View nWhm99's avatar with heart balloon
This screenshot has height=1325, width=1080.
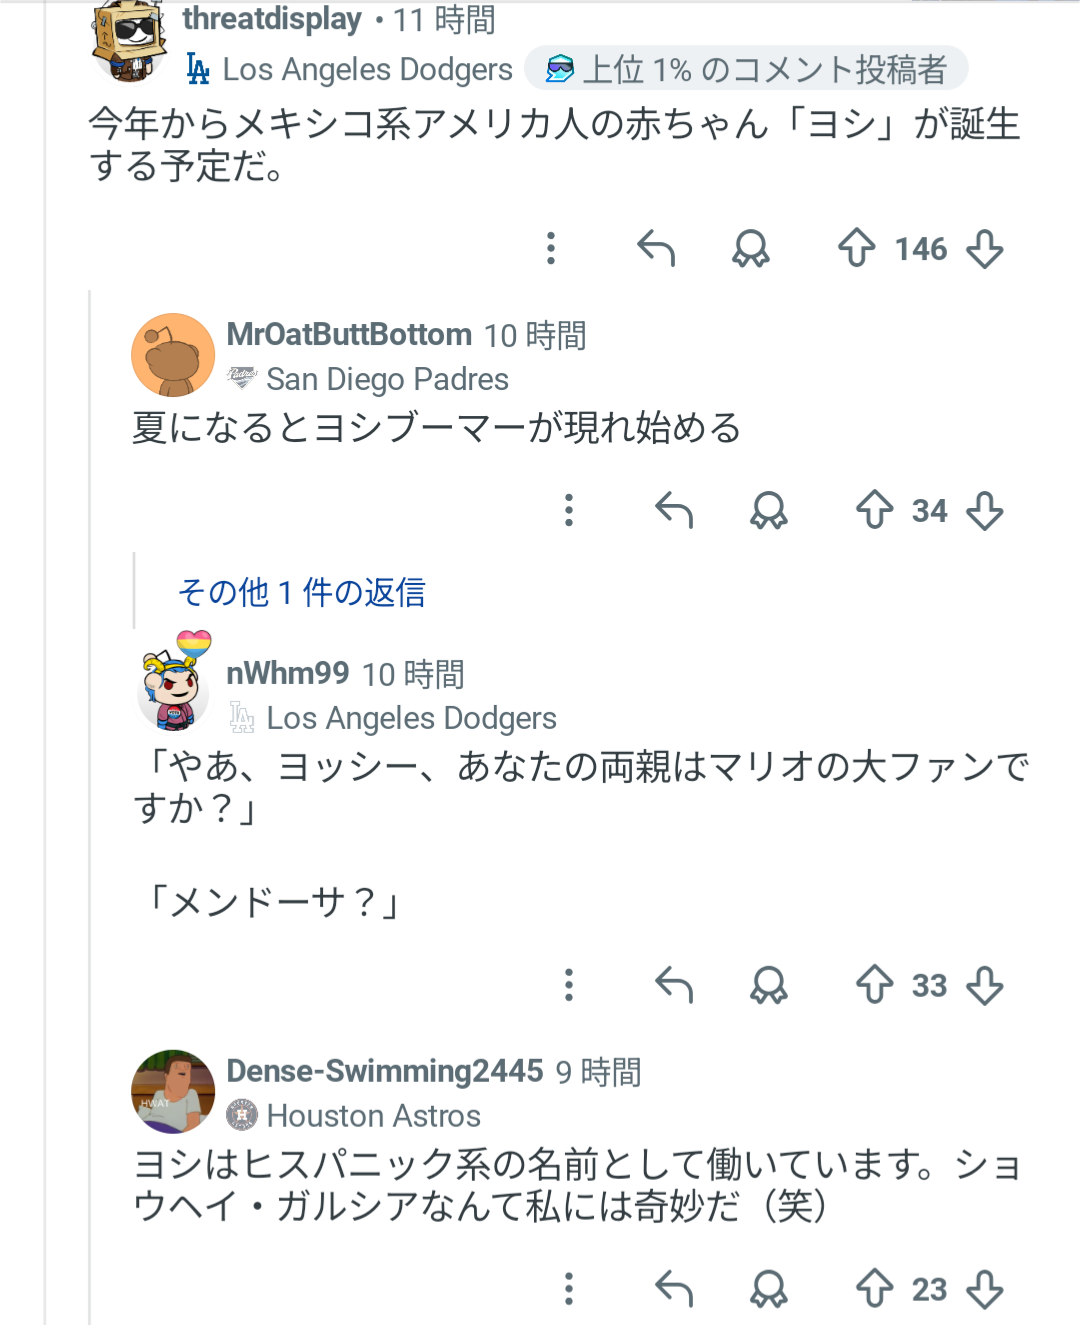click(x=175, y=682)
